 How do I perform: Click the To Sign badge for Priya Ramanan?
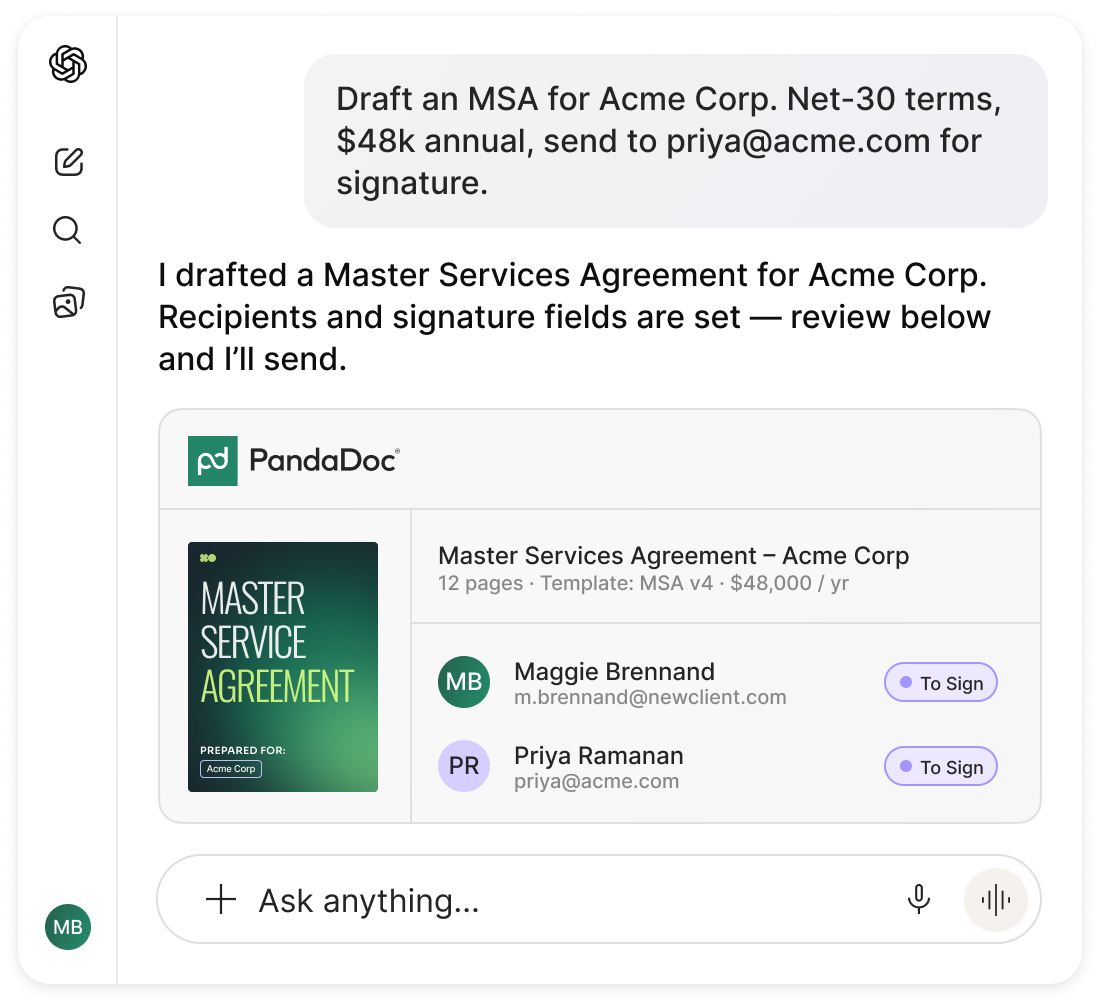941,766
